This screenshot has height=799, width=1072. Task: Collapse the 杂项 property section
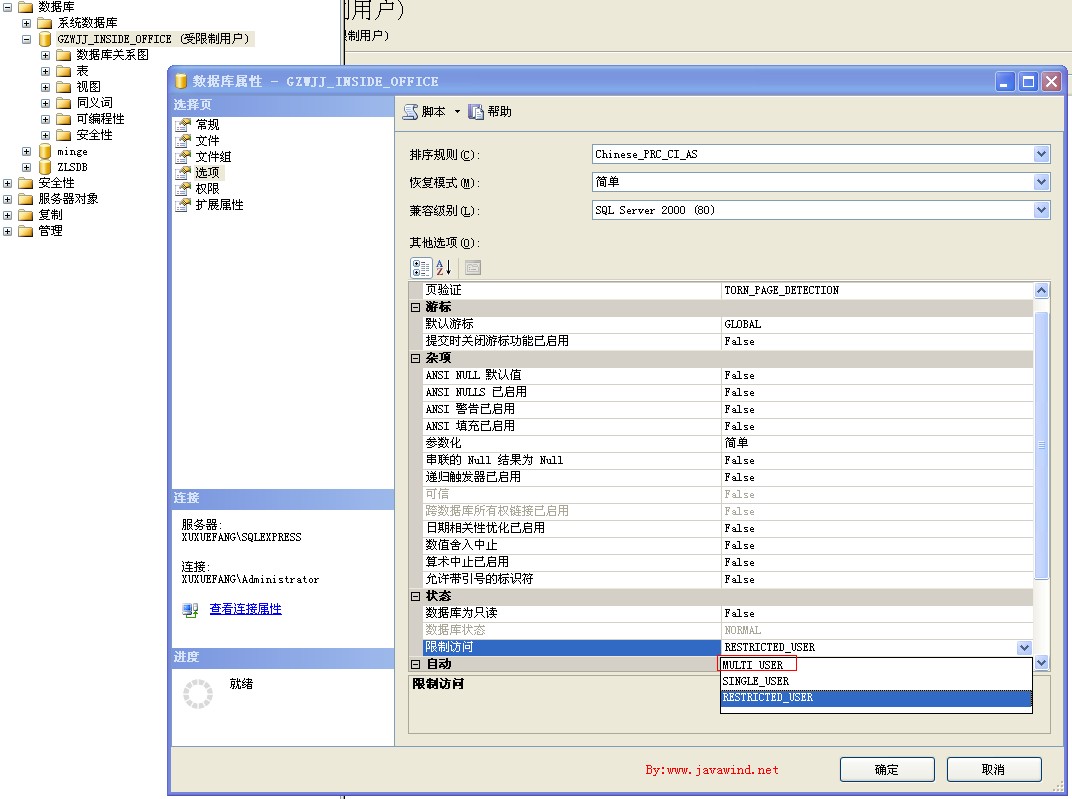pos(415,358)
